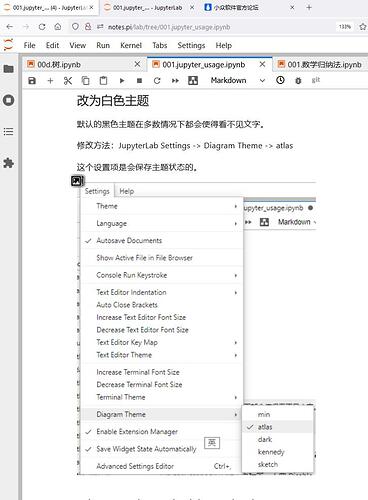
Task: Switch to the 00d.树.ipynb notebook tab
Action: click(x=59, y=64)
